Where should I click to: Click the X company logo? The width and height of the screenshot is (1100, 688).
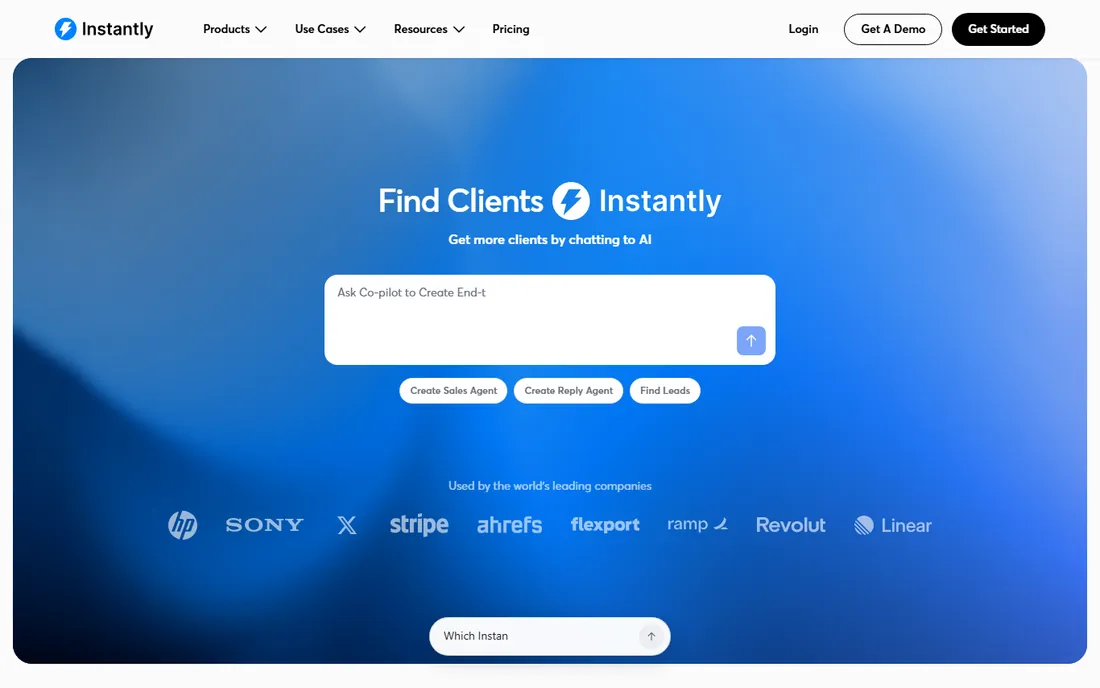347,525
